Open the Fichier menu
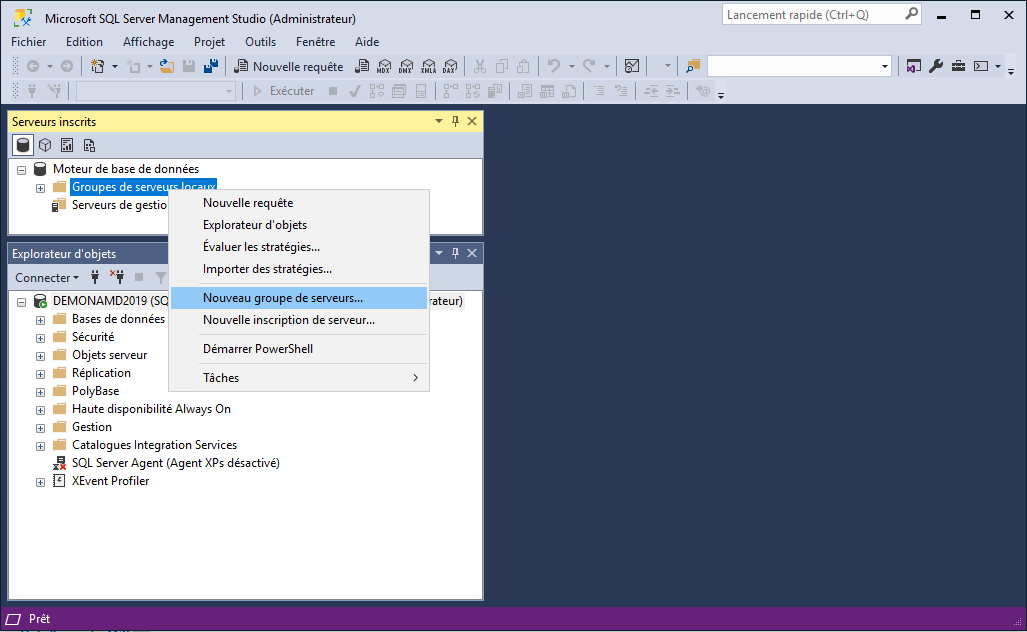Image resolution: width=1027 pixels, height=632 pixels. pos(29,42)
